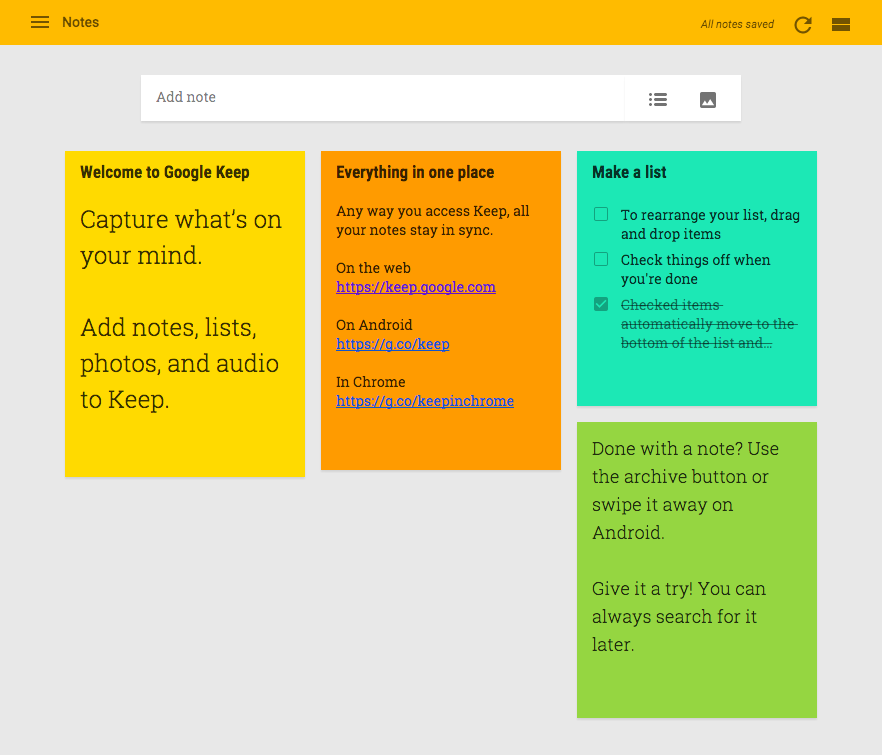Image resolution: width=882 pixels, height=755 pixels.
Task: Open the https://g.co/keep link
Action: tap(393, 344)
